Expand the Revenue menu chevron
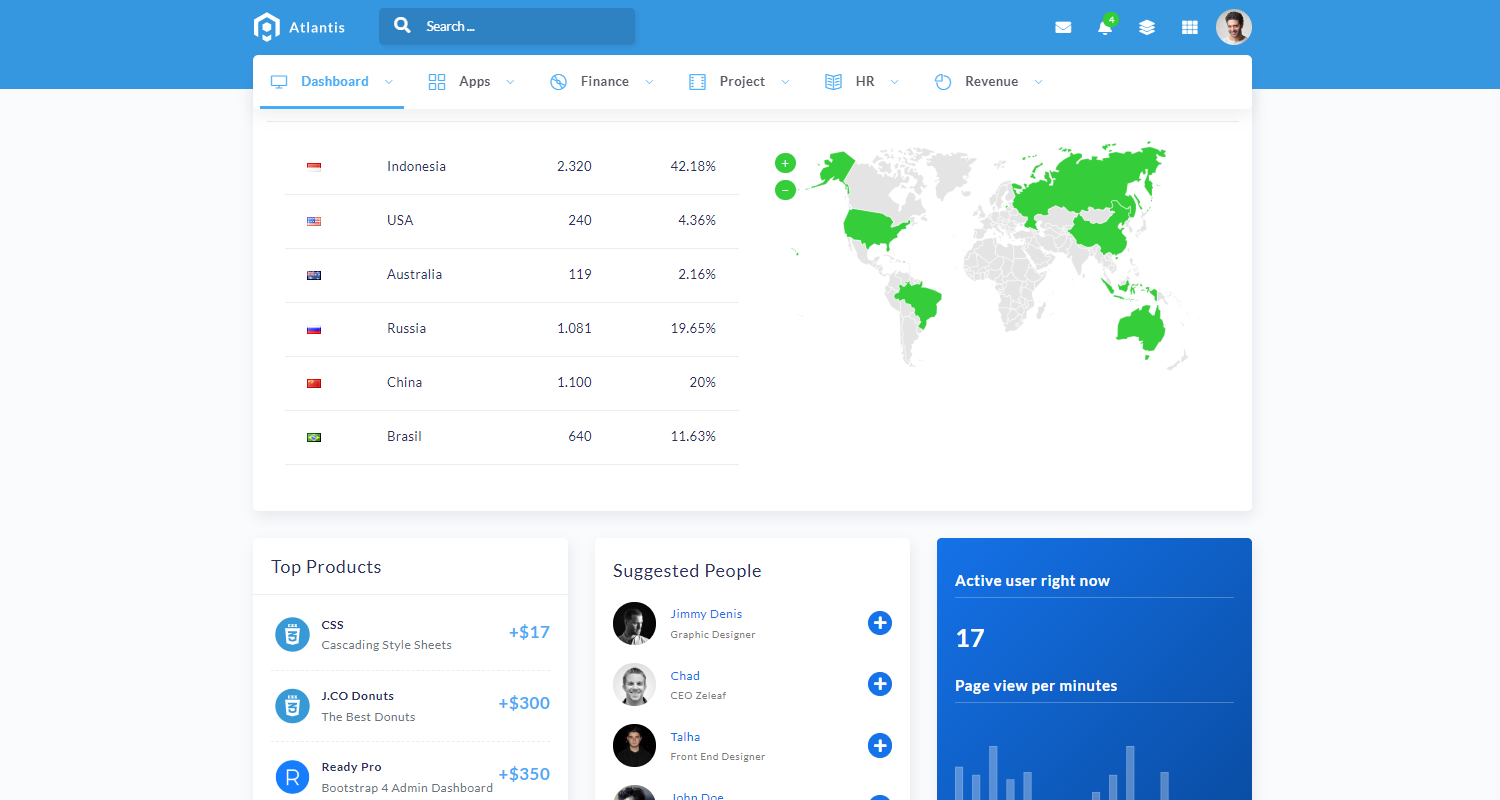The image size is (1500, 800). (1038, 82)
